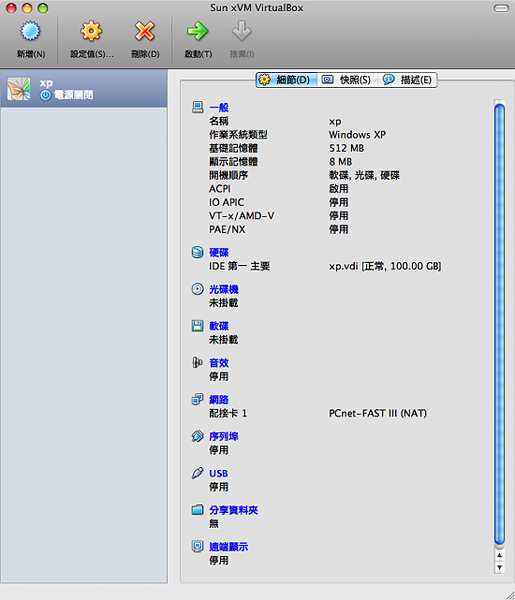The width and height of the screenshot is (515, 600).
Task: Click the Floppy (軟碟) diskette icon
Action: pos(197,326)
